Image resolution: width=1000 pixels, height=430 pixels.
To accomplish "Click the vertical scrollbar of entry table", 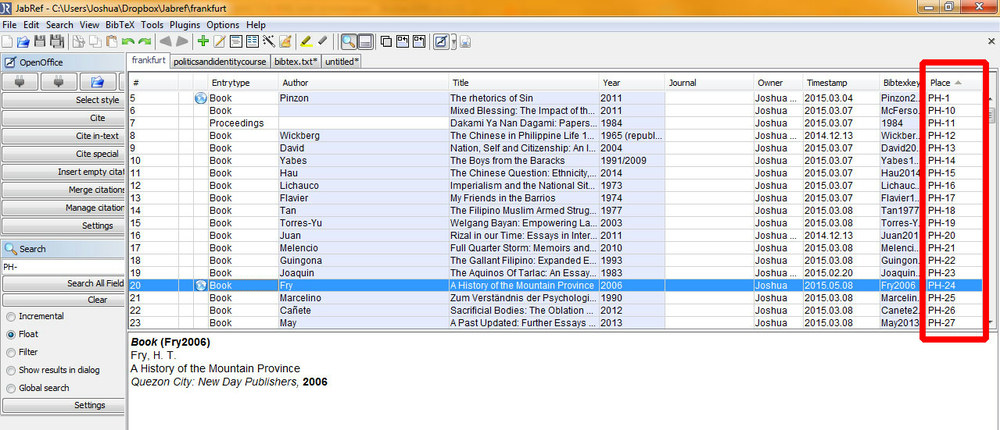I will pyautogui.click(x=990, y=200).
